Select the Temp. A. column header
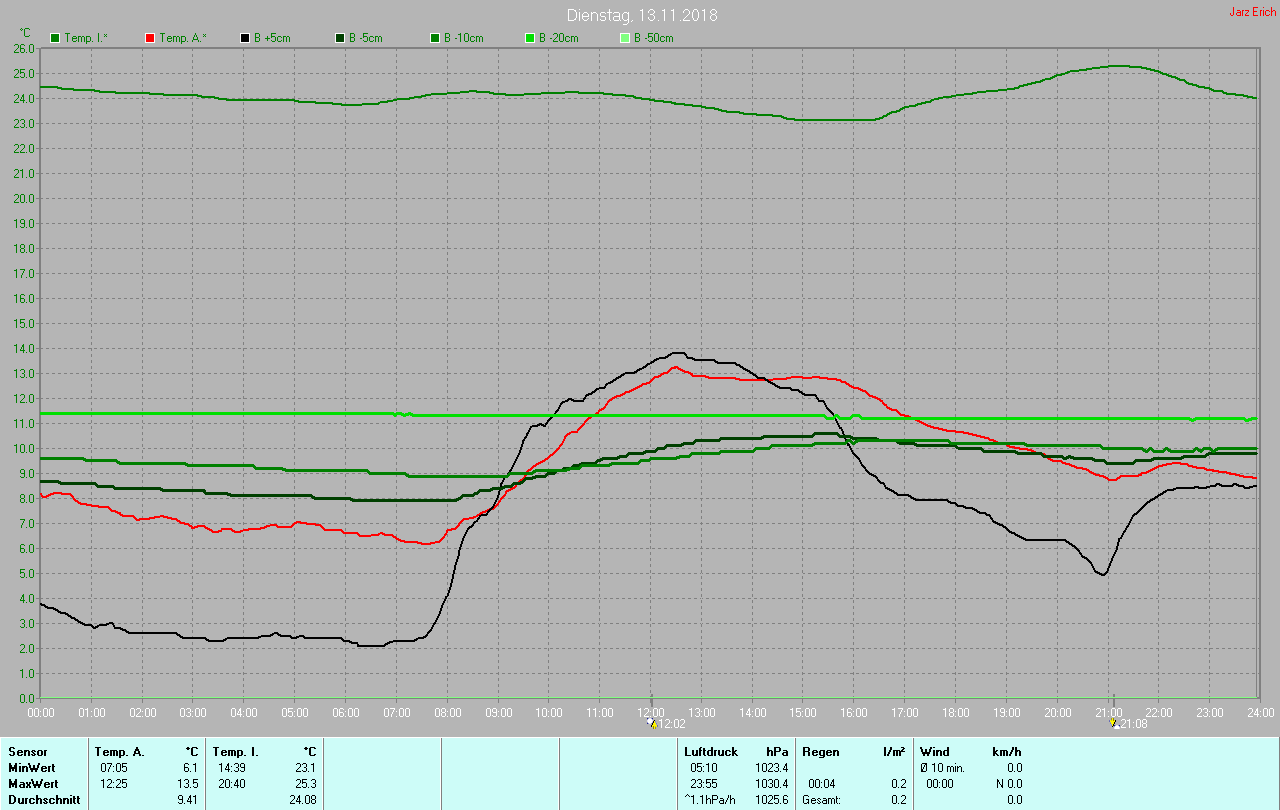Image resolution: width=1280 pixels, height=810 pixels. [119, 751]
